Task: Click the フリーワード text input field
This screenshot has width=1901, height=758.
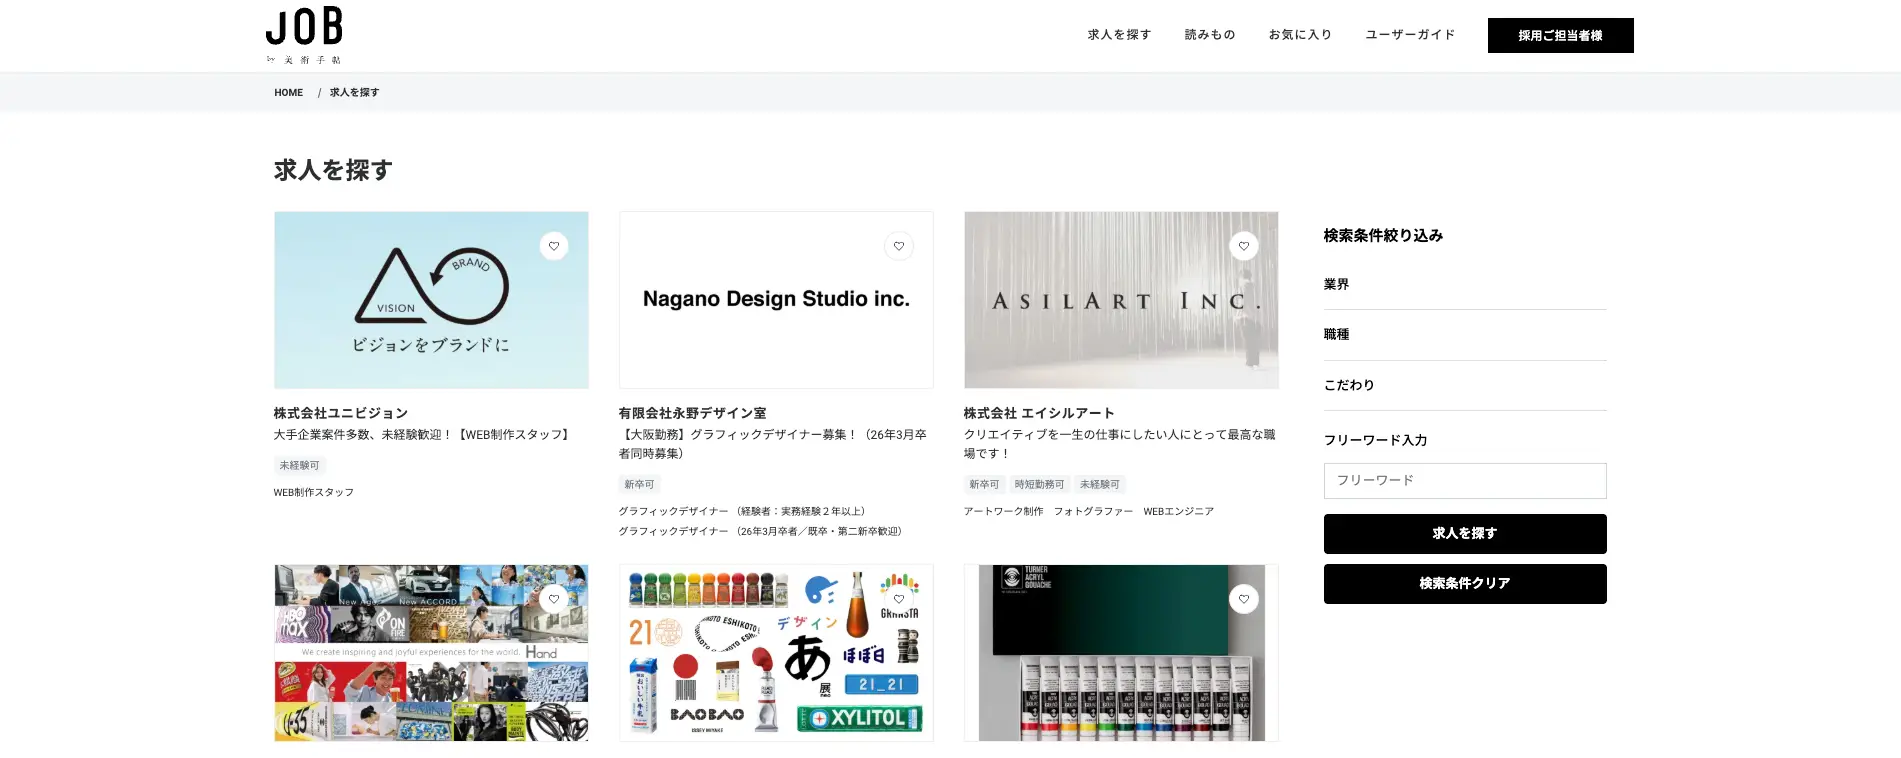Action: tap(1464, 481)
